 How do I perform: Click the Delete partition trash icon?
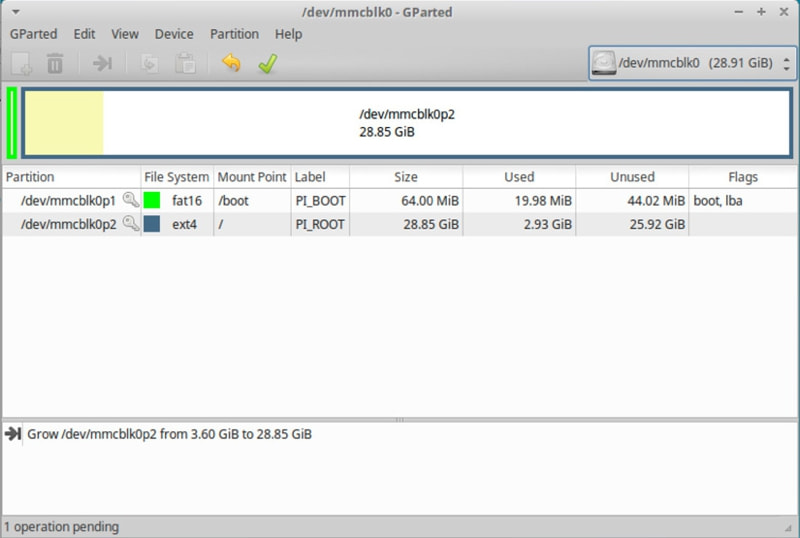[x=55, y=64]
